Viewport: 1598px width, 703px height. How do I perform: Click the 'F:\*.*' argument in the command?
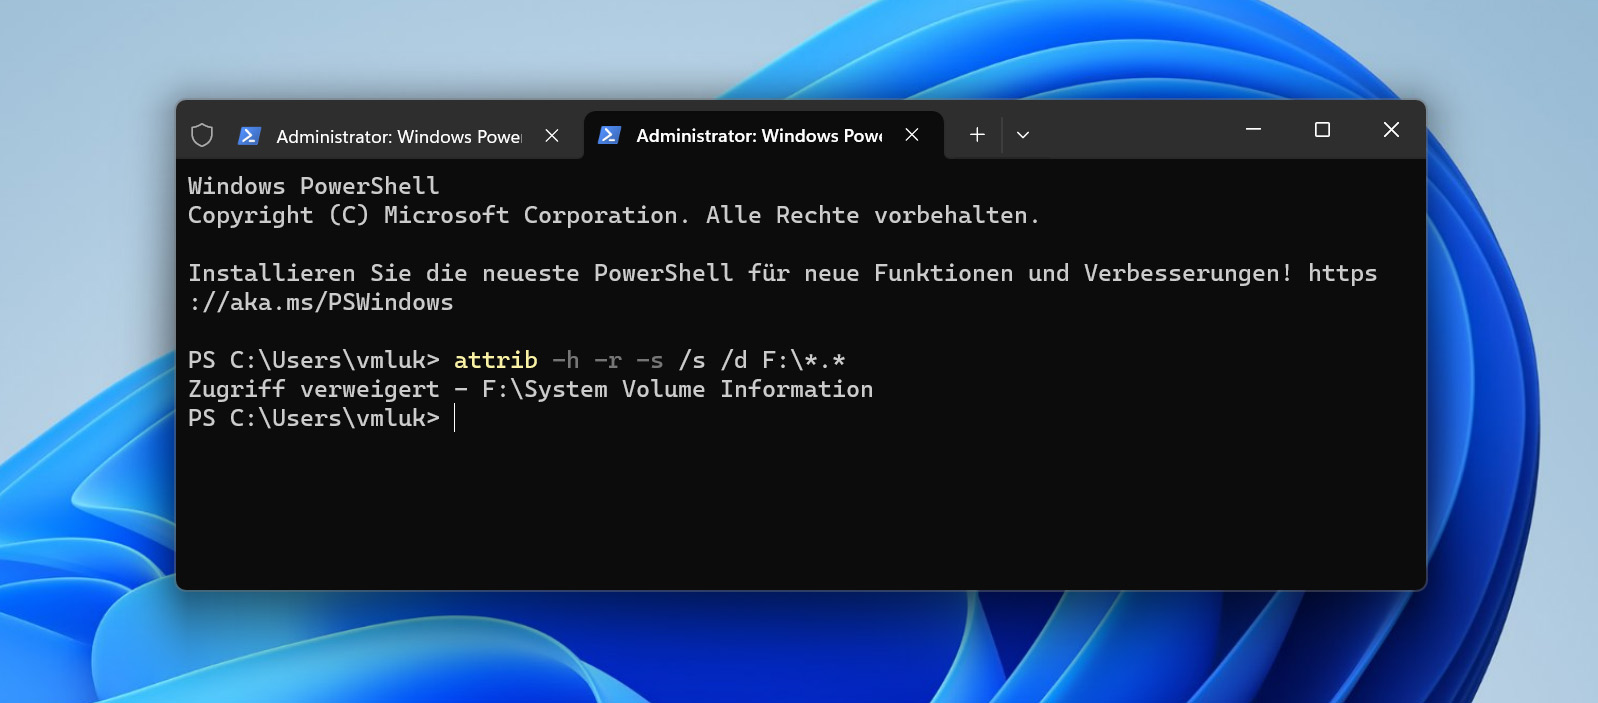pyautogui.click(x=804, y=360)
